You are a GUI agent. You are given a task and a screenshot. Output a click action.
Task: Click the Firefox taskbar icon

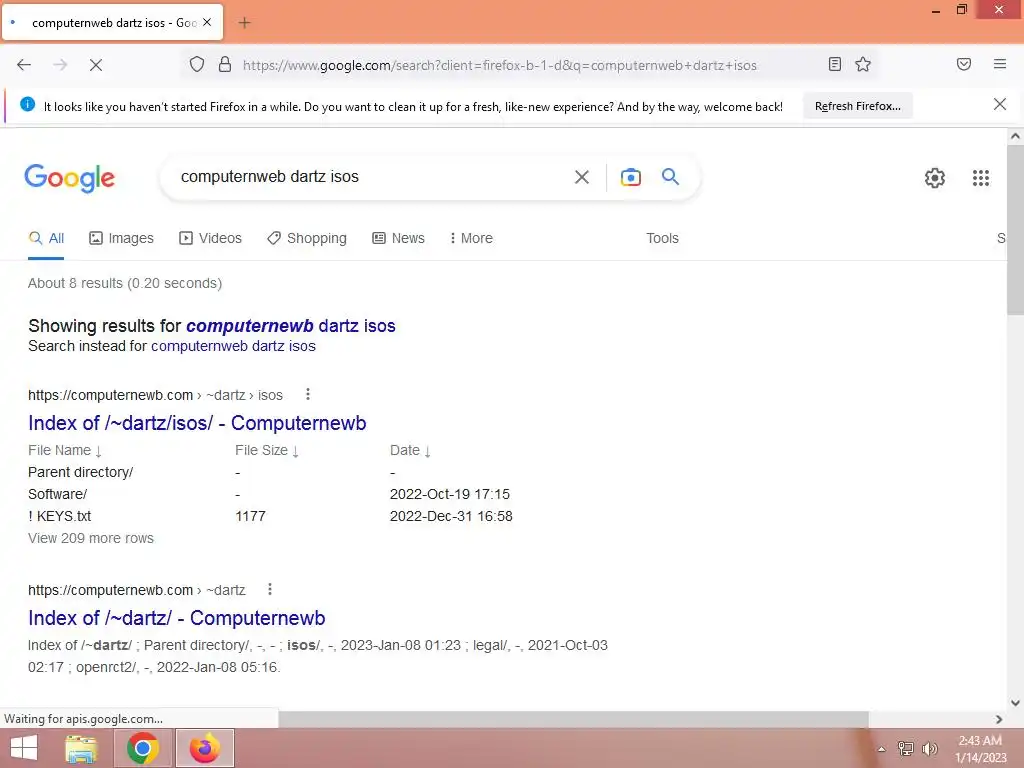(x=204, y=748)
